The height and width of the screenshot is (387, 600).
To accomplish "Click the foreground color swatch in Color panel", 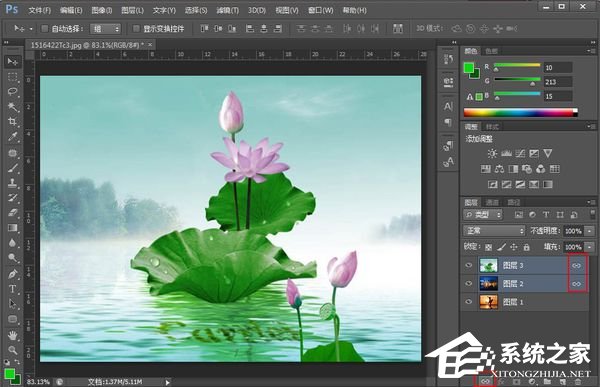I will tap(468, 68).
